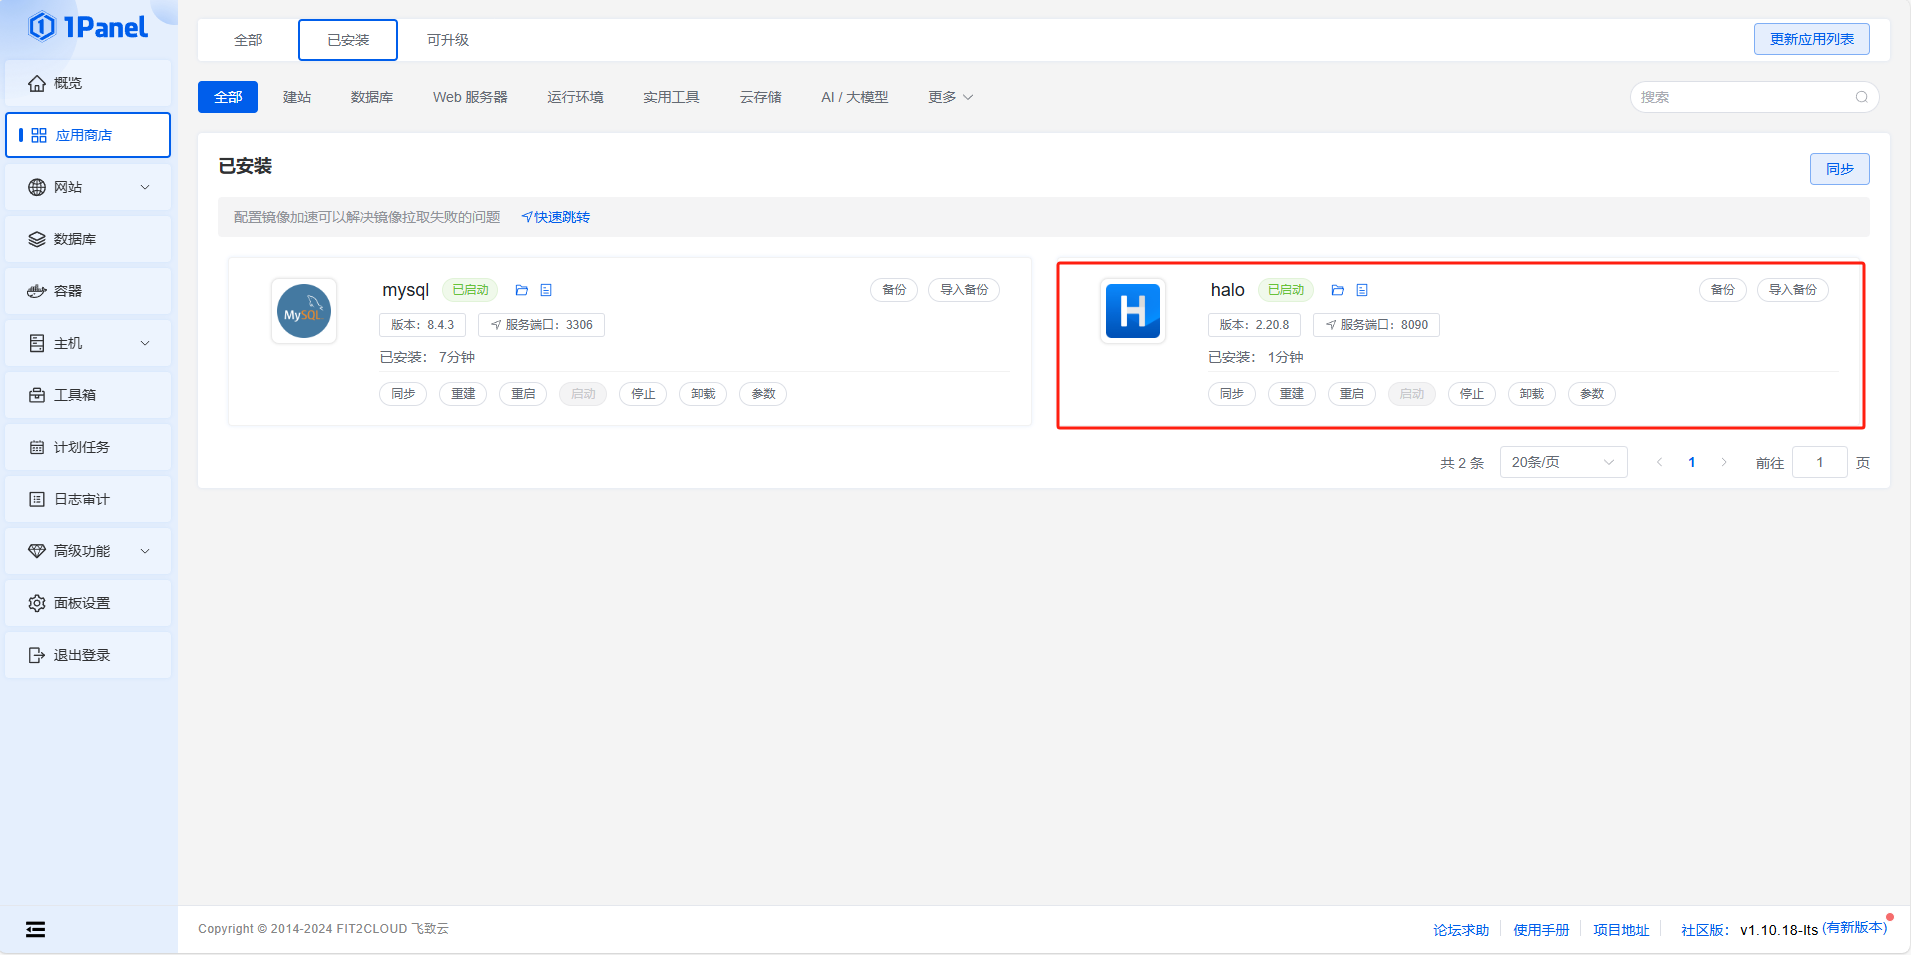Viewport: 1911px width, 955px height.
Task: Click 重启 for halo
Action: [1352, 394]
